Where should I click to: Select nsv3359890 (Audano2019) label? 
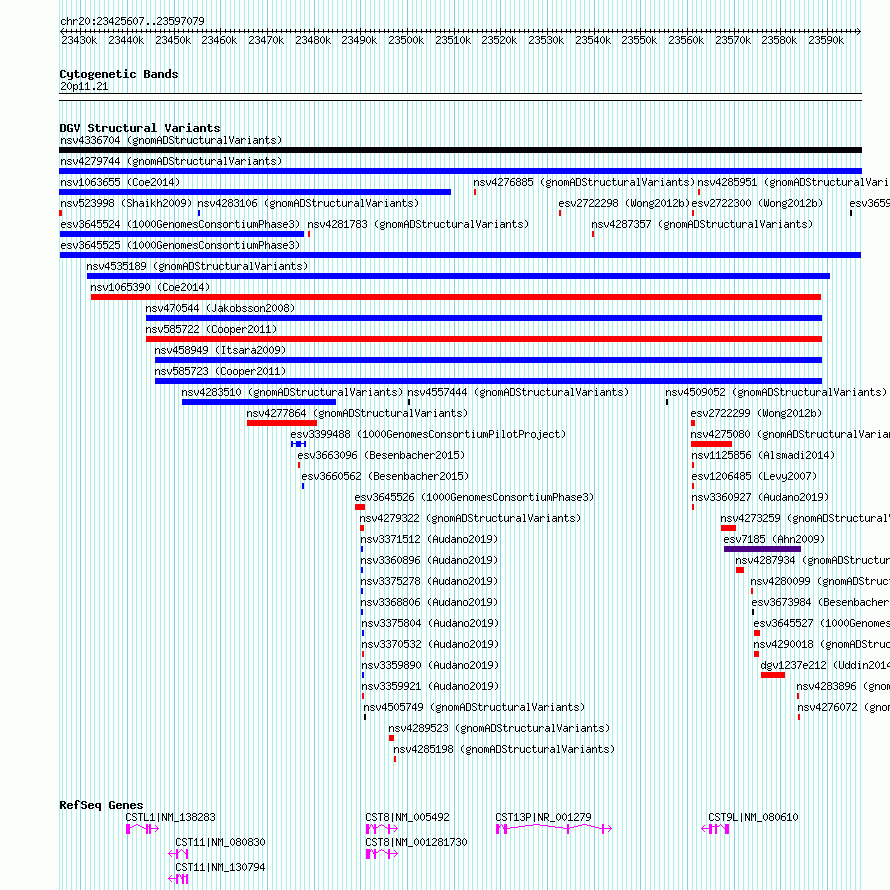[x=430, y=665]
